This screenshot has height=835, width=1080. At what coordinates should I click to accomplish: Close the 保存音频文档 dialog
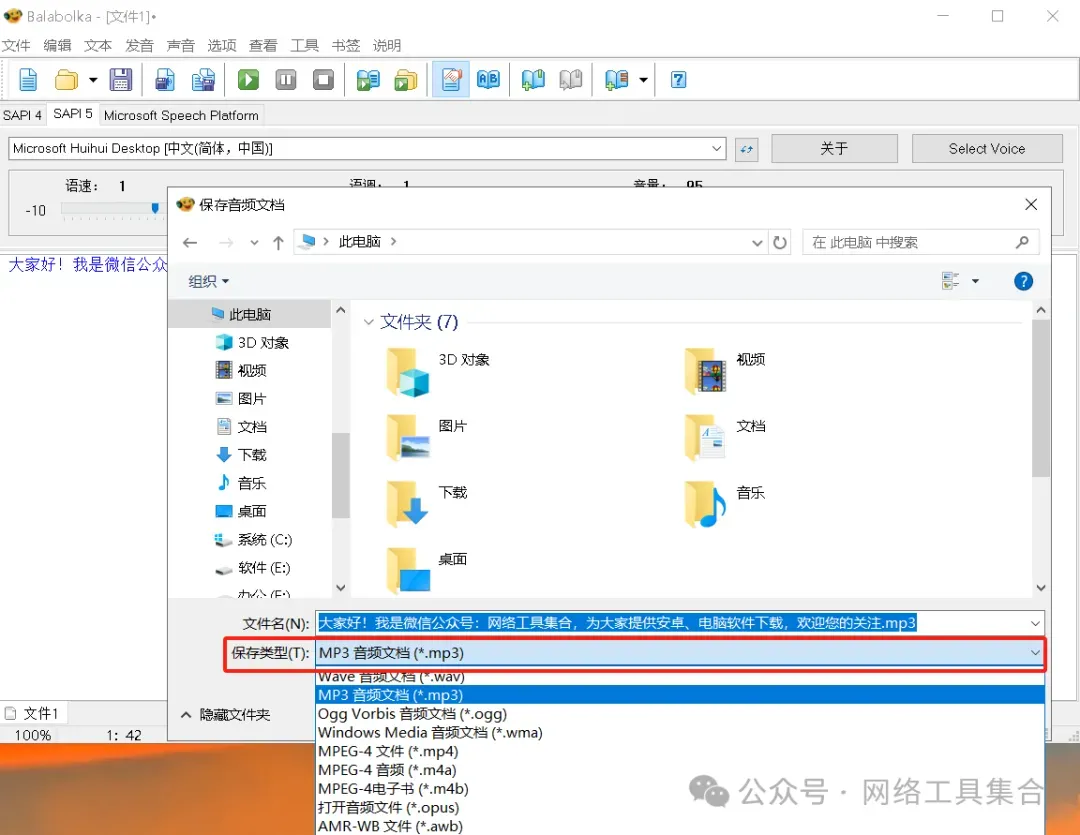1031,205
